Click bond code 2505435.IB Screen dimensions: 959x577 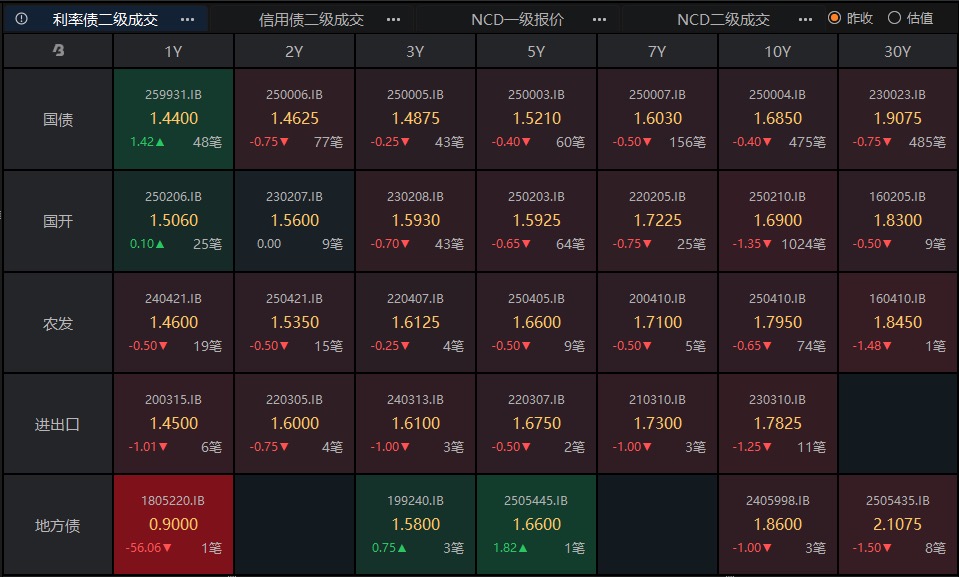[897, 501]
